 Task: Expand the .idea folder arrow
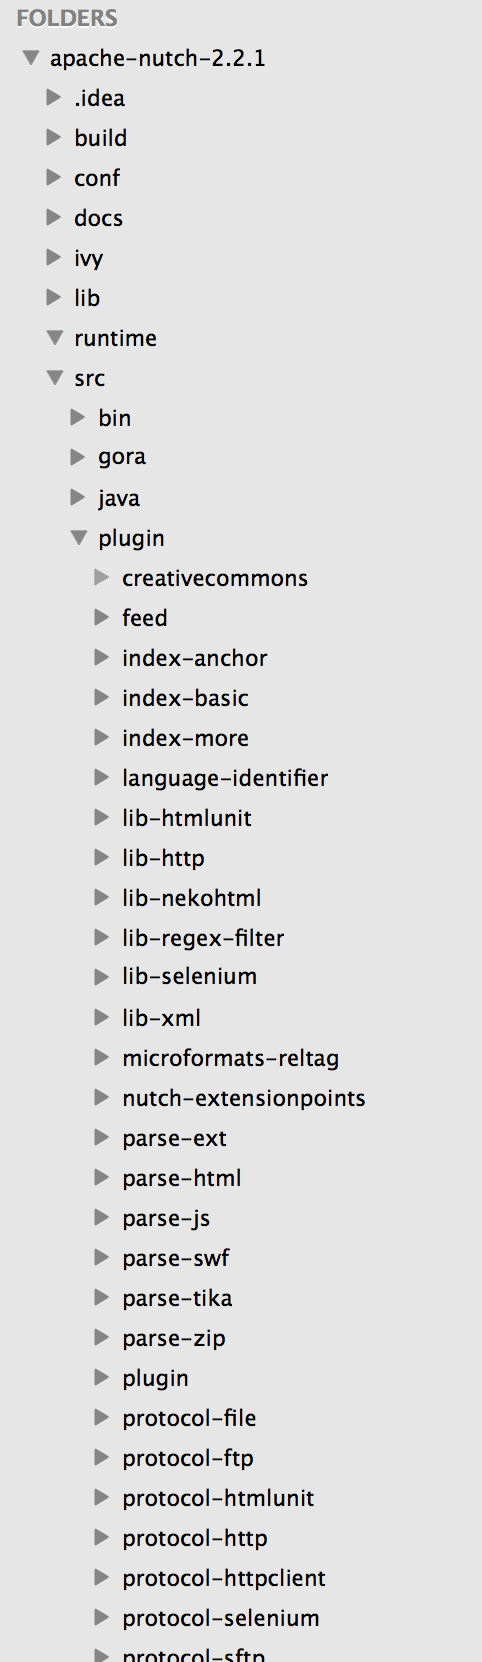click(x=54, y=97)
